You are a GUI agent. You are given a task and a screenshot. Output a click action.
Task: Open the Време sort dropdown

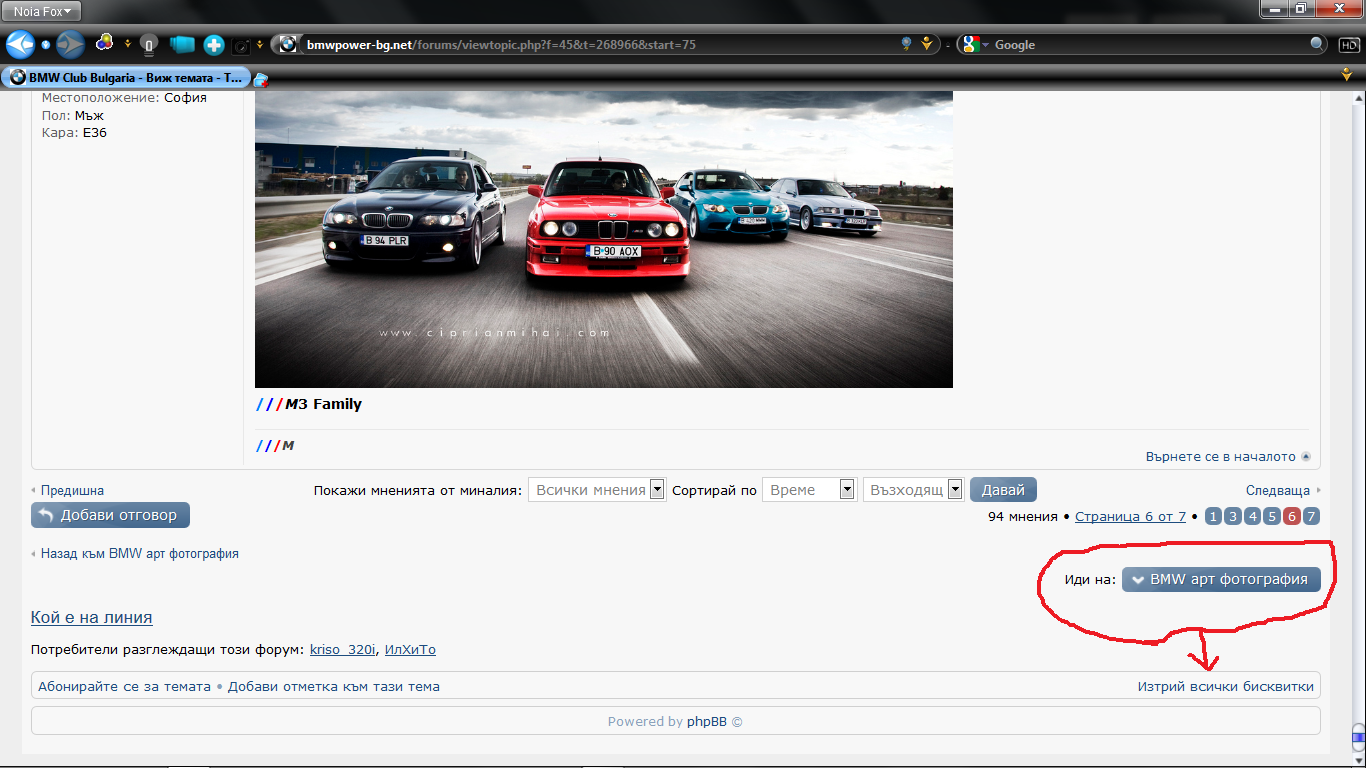tap(809, 489)
